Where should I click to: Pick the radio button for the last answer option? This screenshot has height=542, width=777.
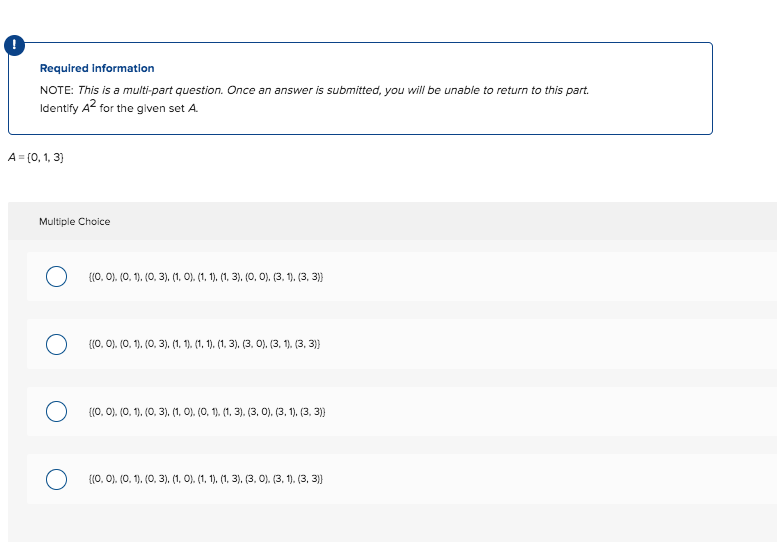pyautogui.click(x=56, y=479)
